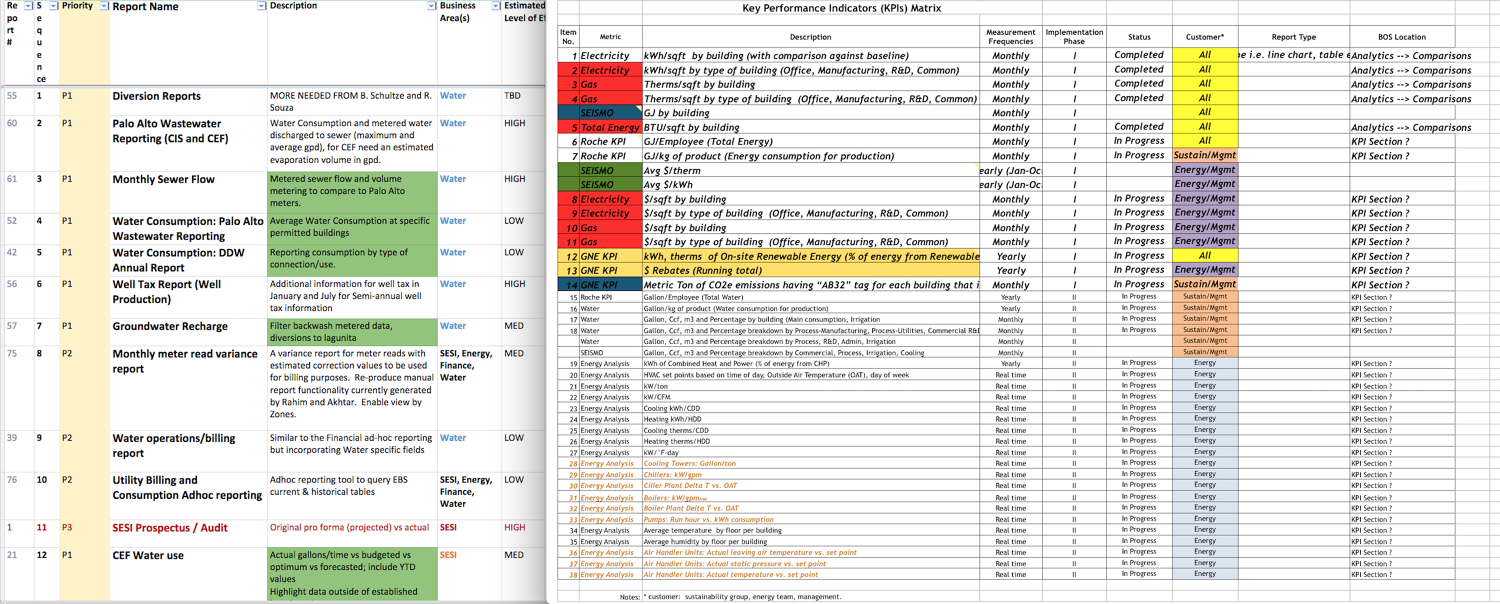Click Water link in Groundwater Recharge row
The height and width of the screenshot is (604, 1500).
tap(453, 326)
